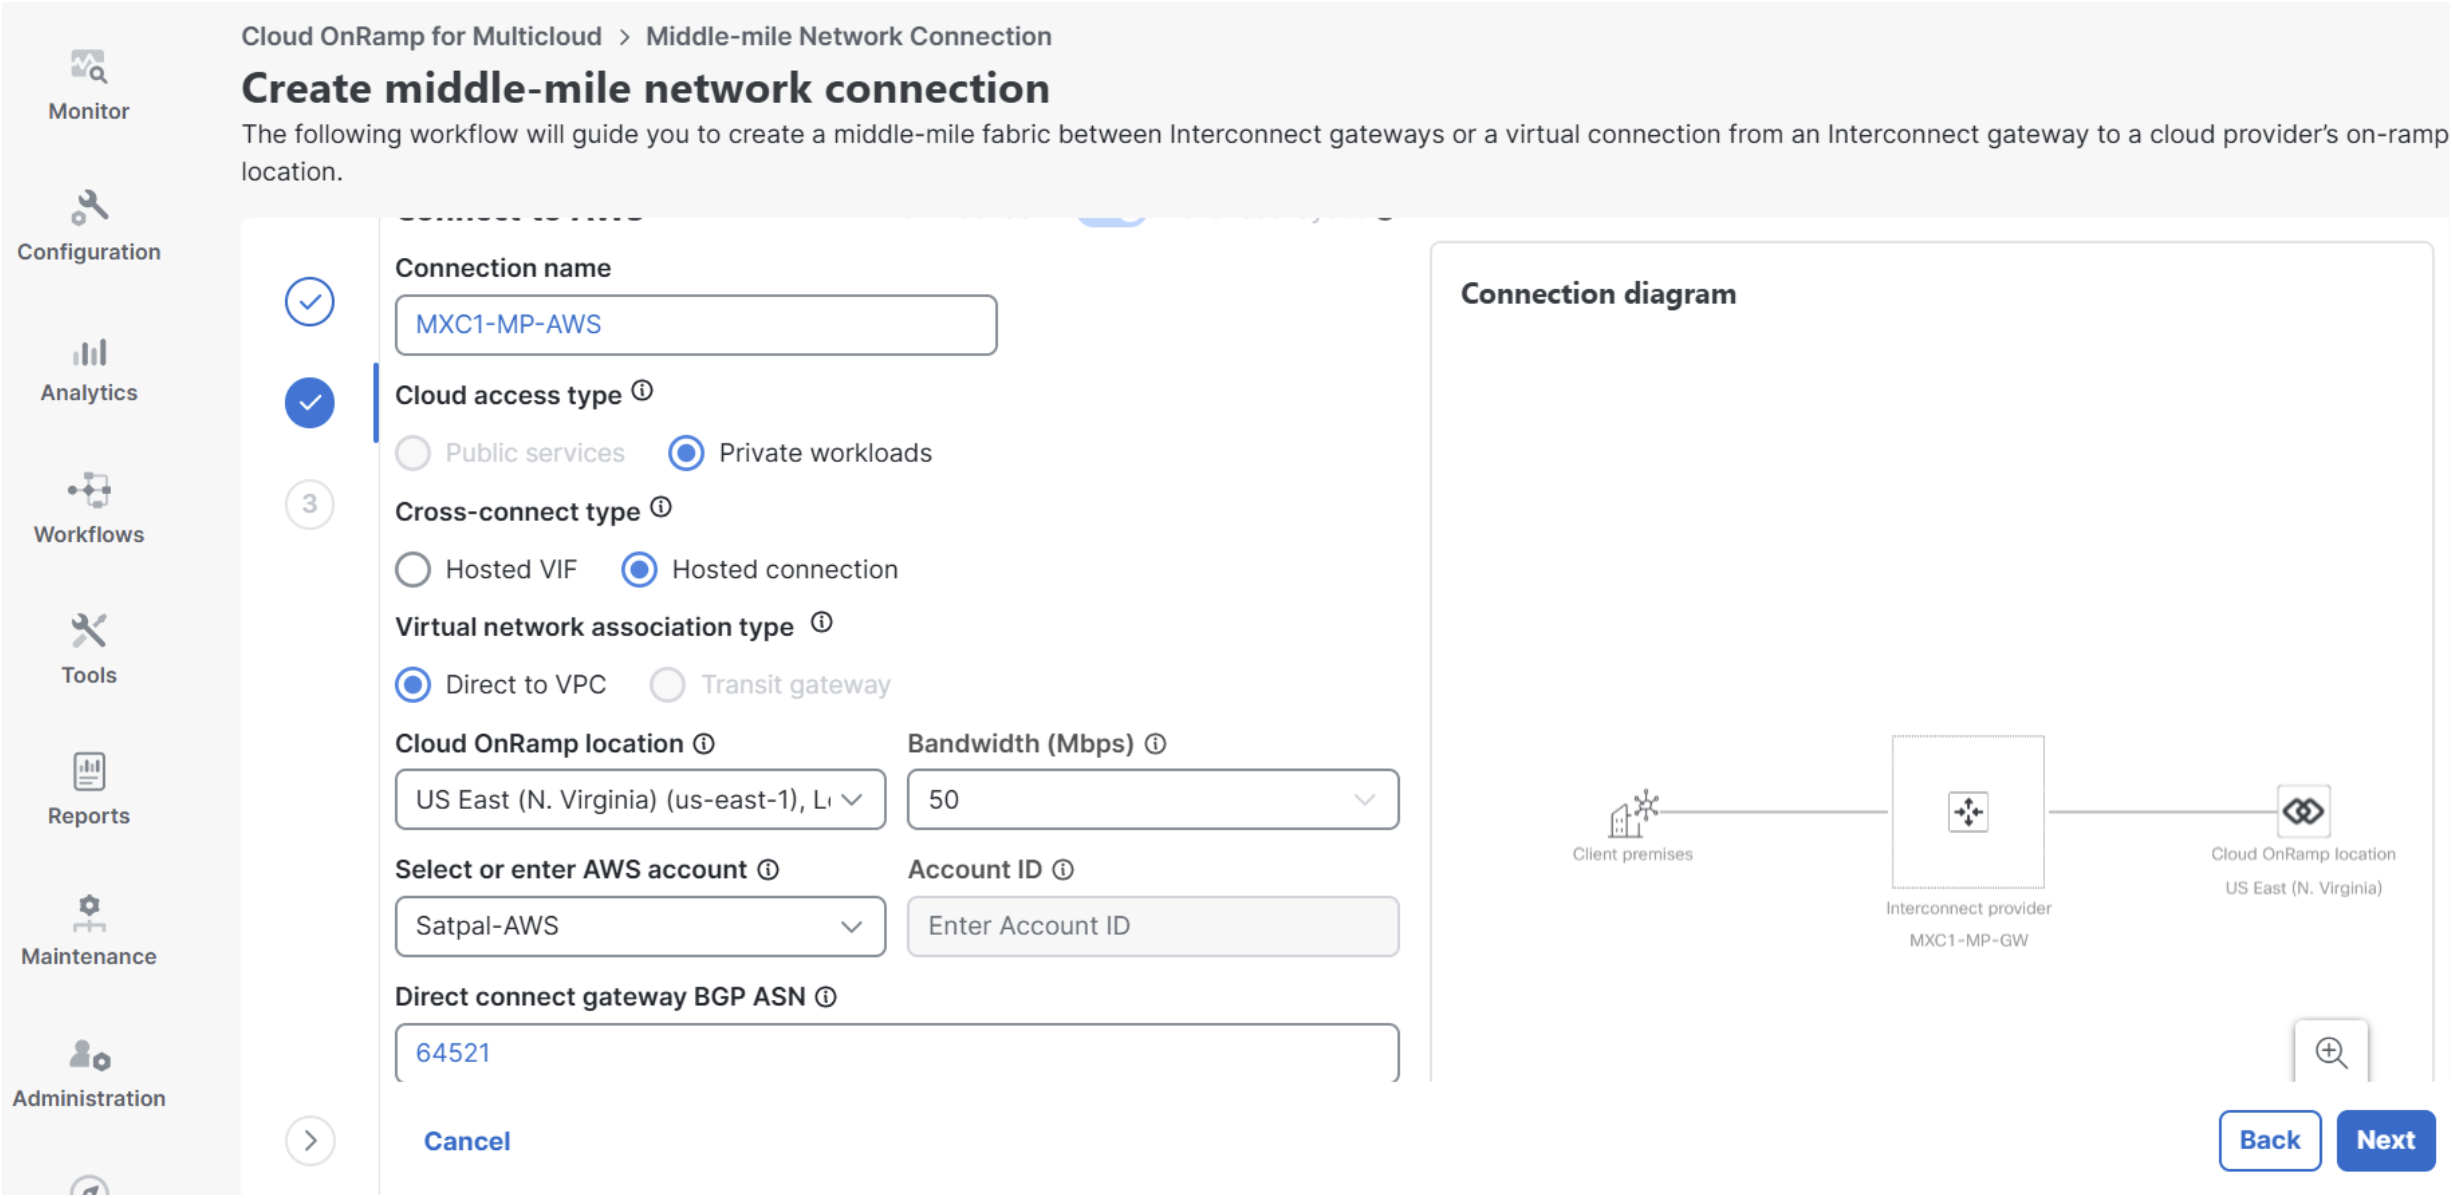Open the Configuration menu
2452x1198 pixels.
point(89,227)
